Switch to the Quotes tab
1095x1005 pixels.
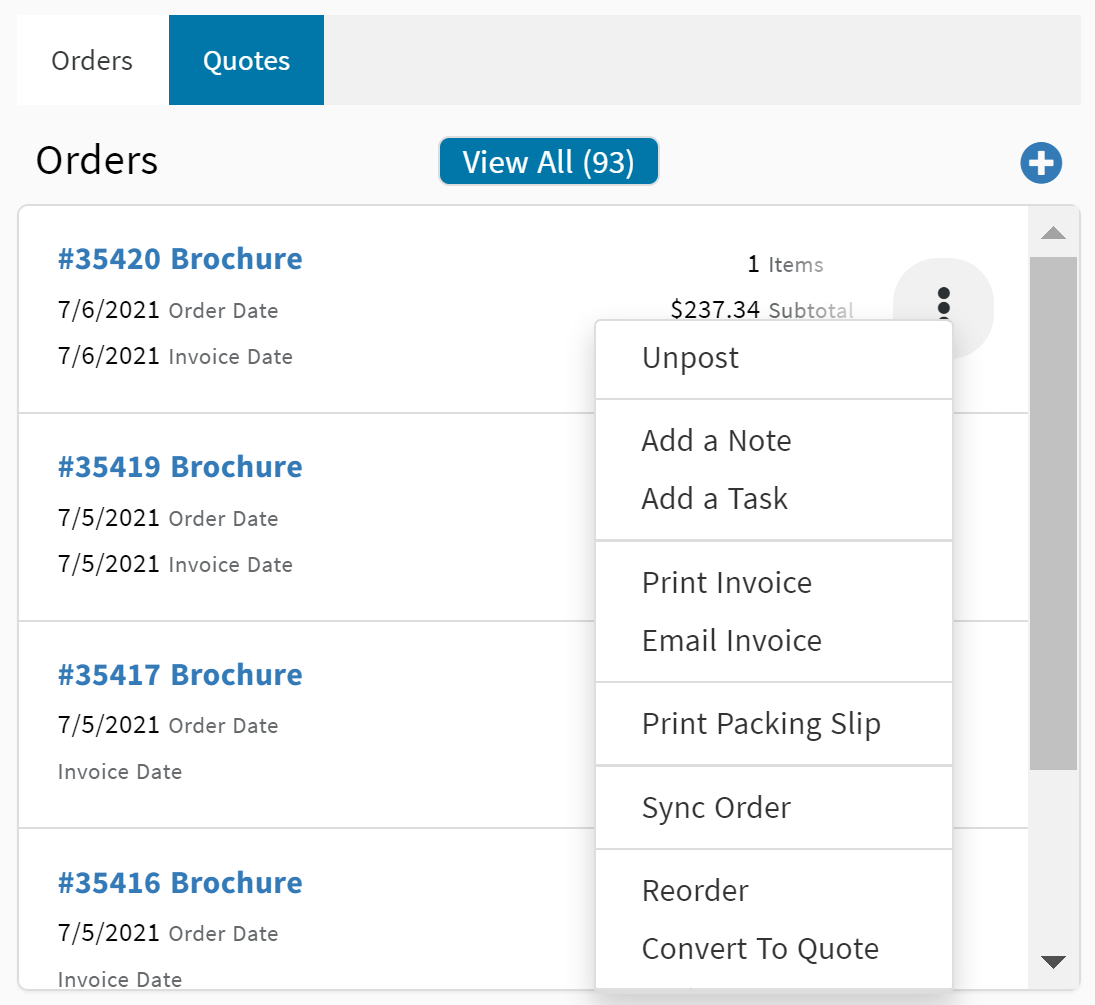(x=246, y=60)
